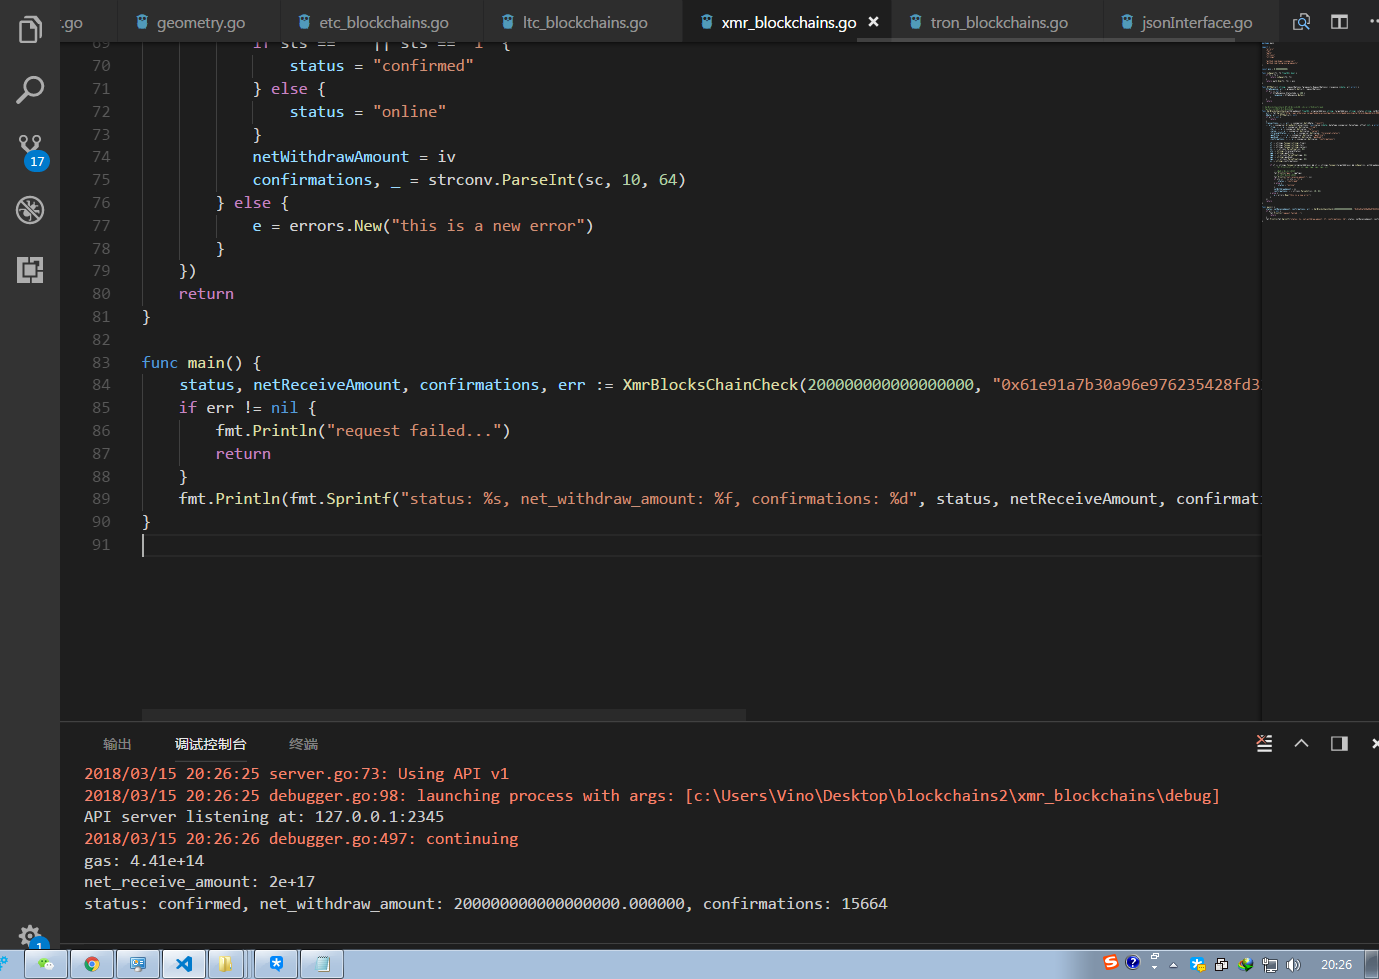Open the Manage gear in the activity bar
This screenshot has width=1379, height=979.
(x=31, y=937)
